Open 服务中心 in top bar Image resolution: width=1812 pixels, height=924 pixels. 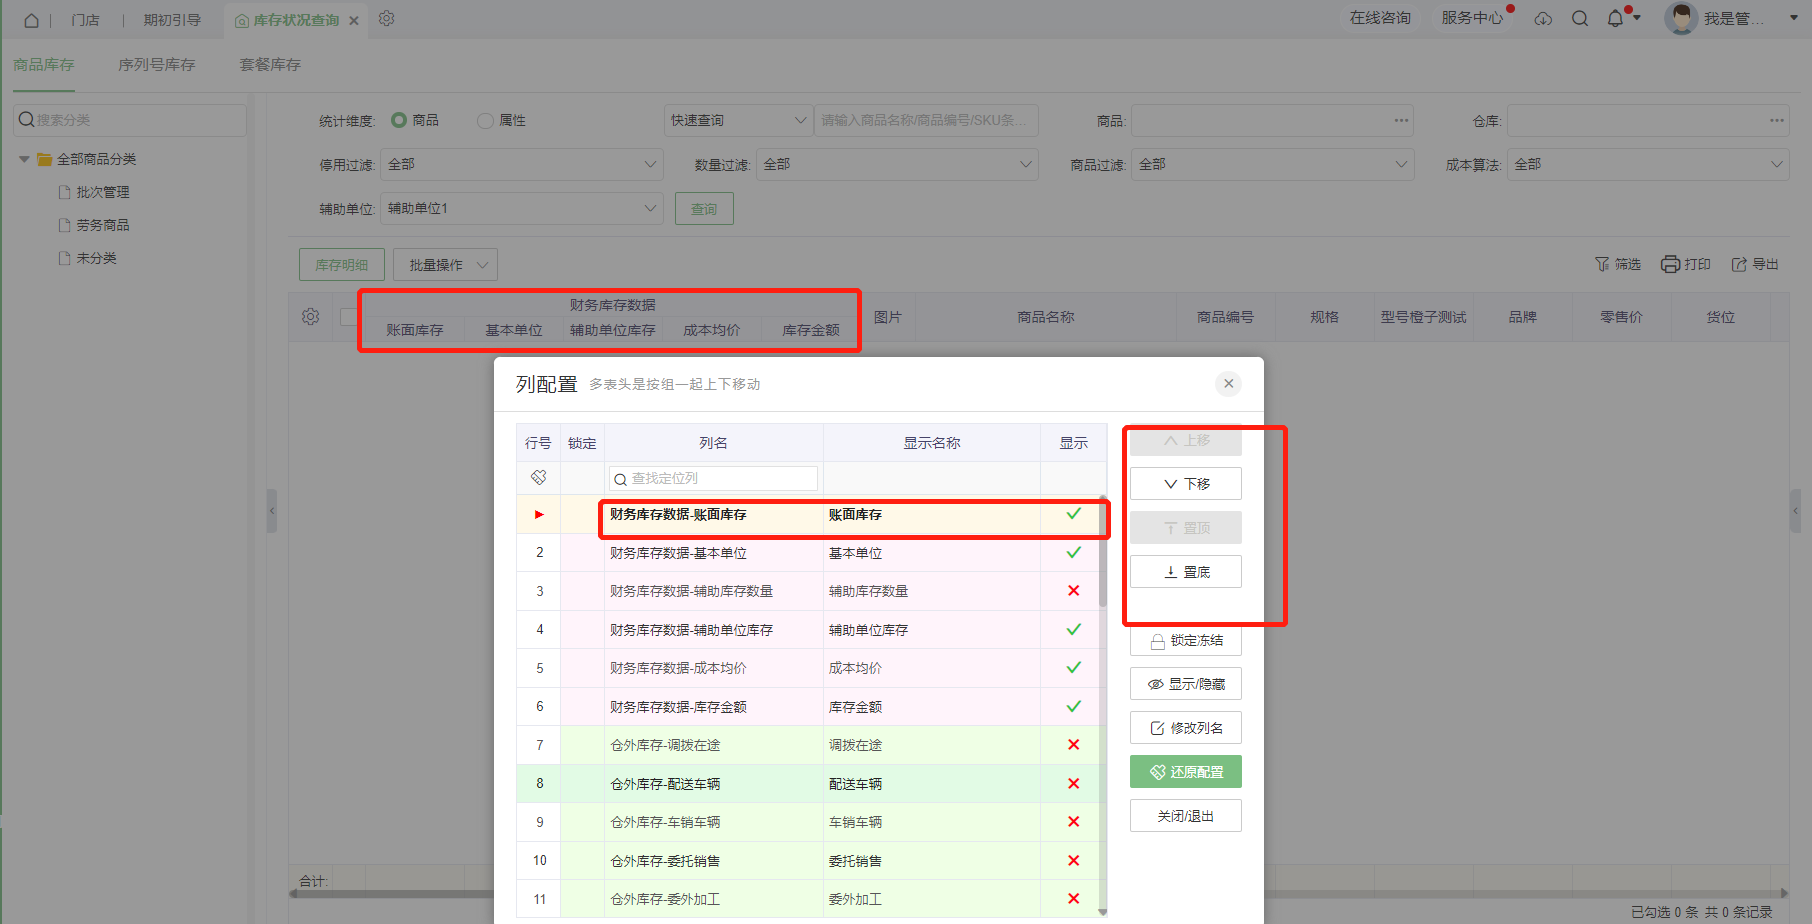click(x=1472, y=18)
